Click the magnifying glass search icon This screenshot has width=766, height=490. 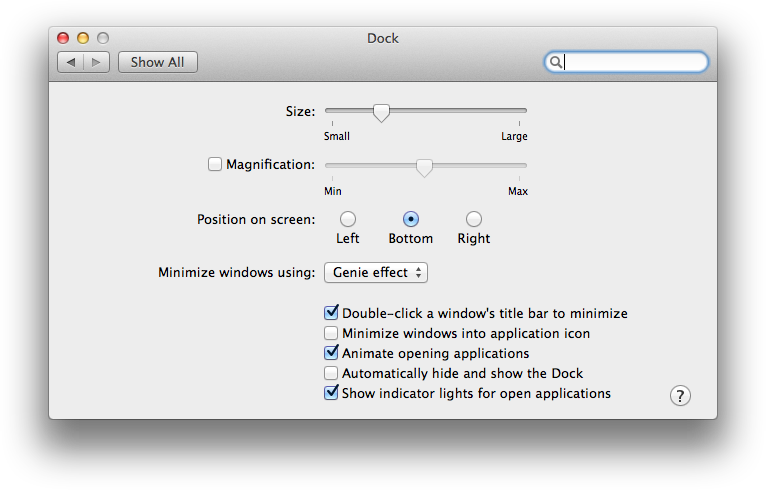coord(554,62)
